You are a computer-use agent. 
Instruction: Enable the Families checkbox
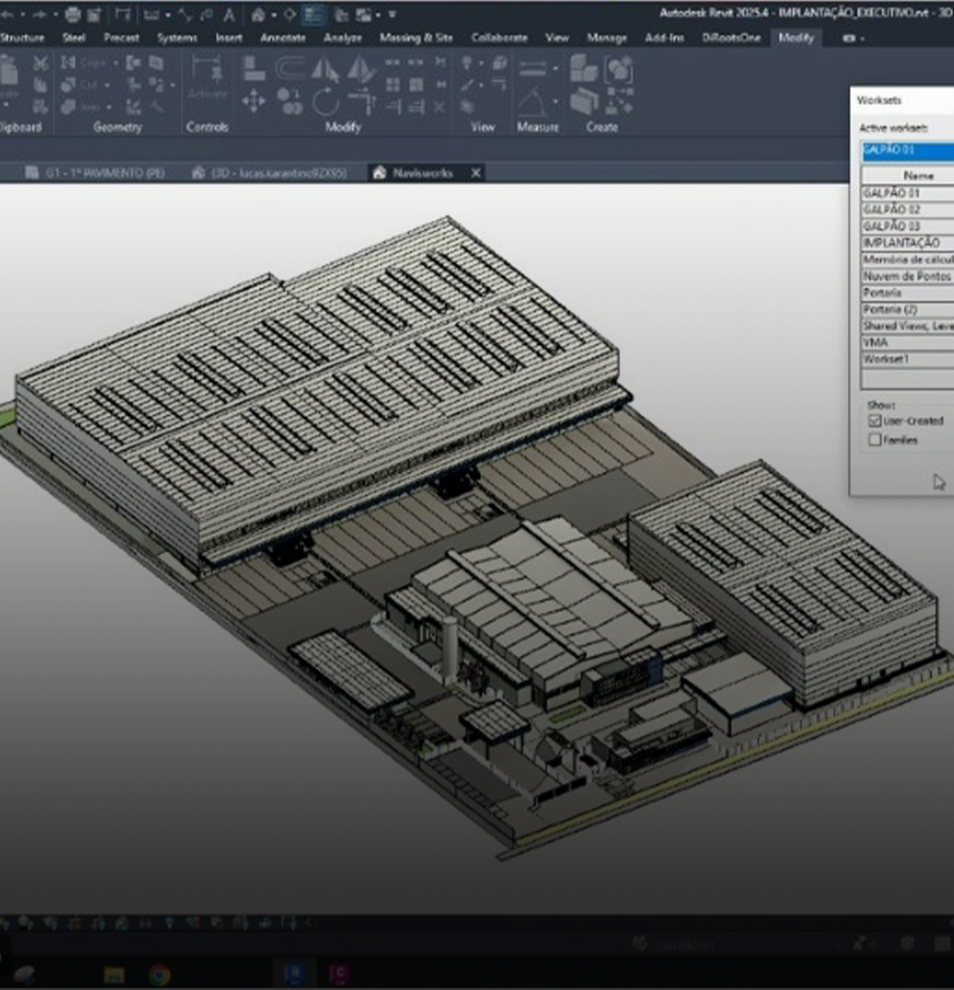(x=875, y=440)
